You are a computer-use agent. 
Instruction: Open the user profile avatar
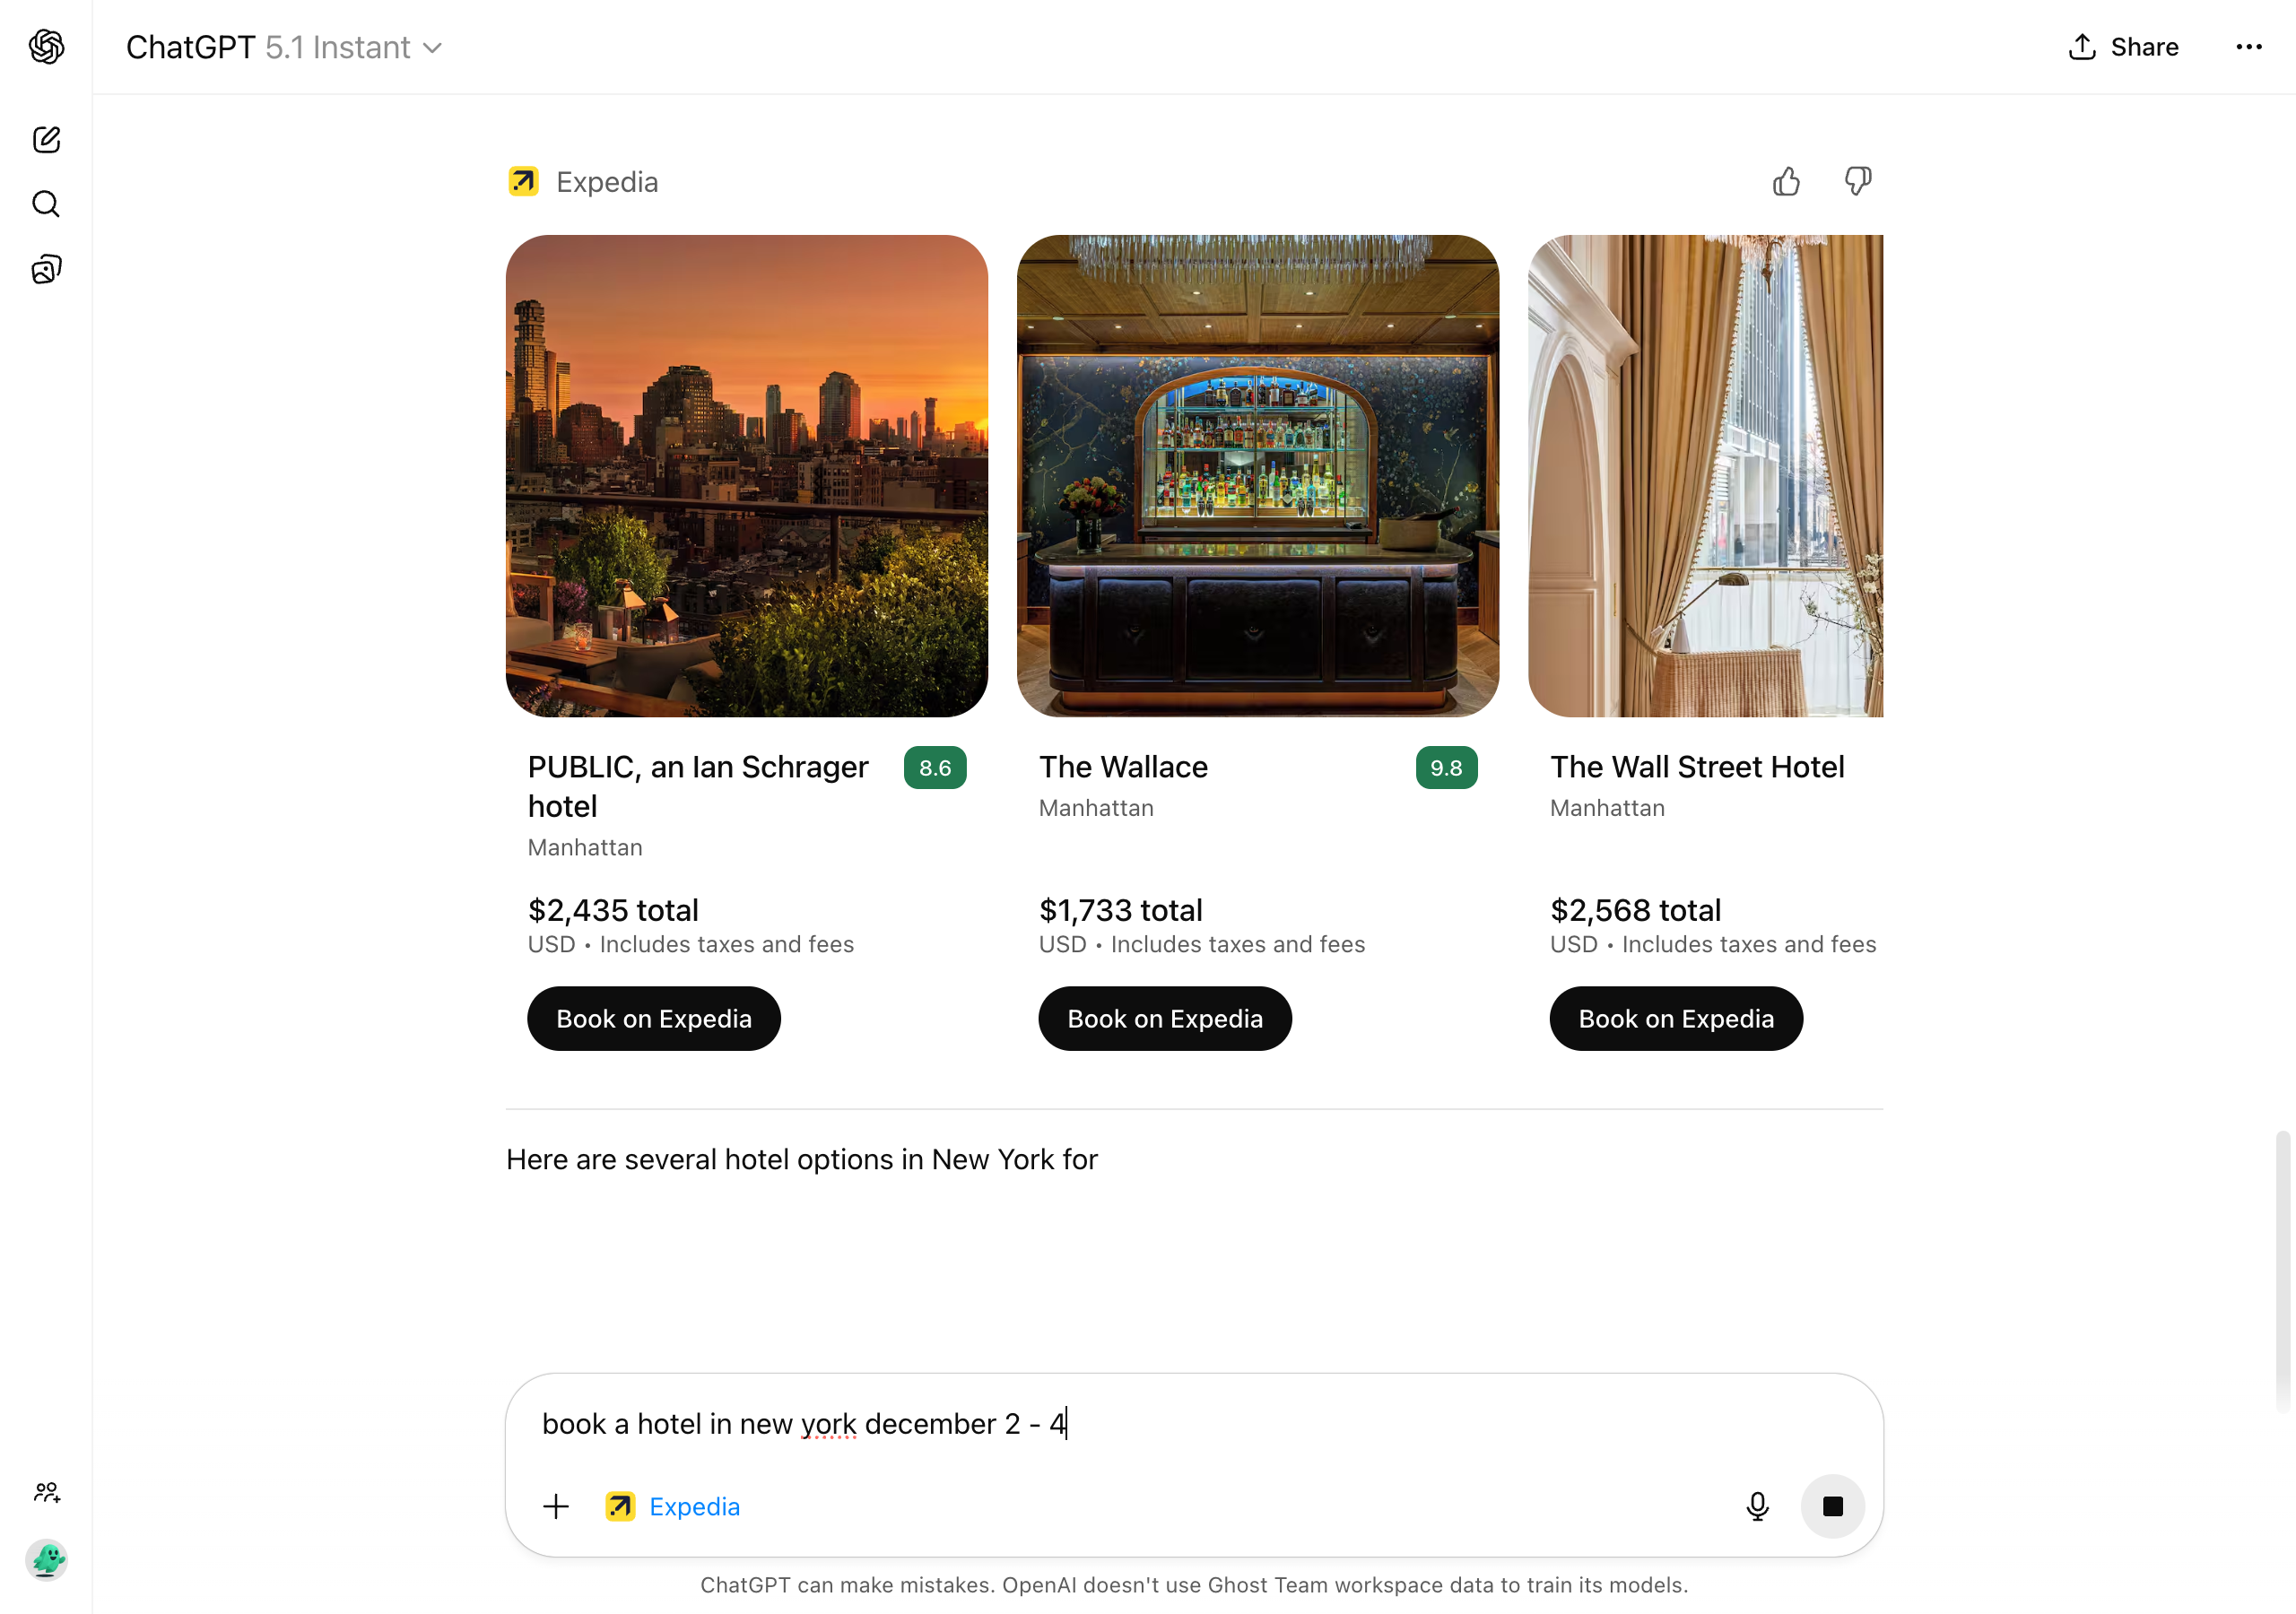(46, 1559)
